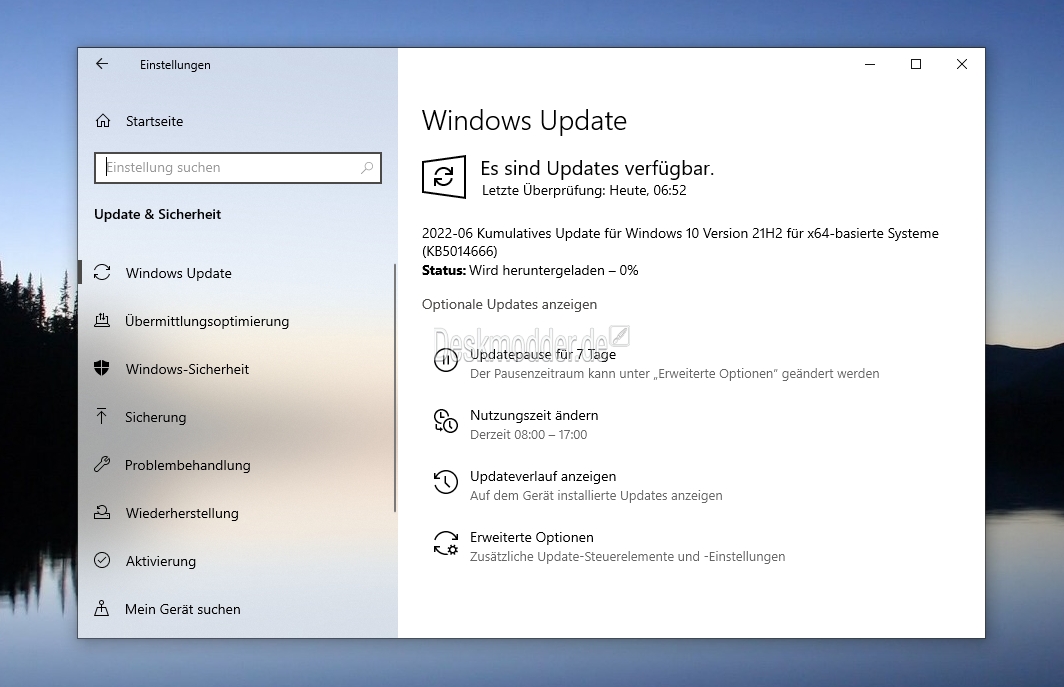The height and width of the screenshot is (687, 1064).
Task: Go to Wiederherstellung section
Action: [x=181, y=513]
